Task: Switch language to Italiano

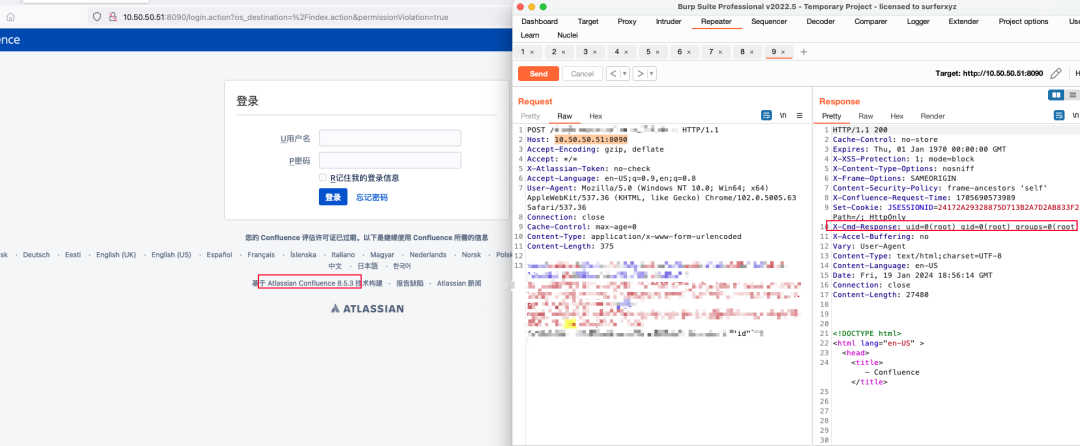Action: [343, 255]
